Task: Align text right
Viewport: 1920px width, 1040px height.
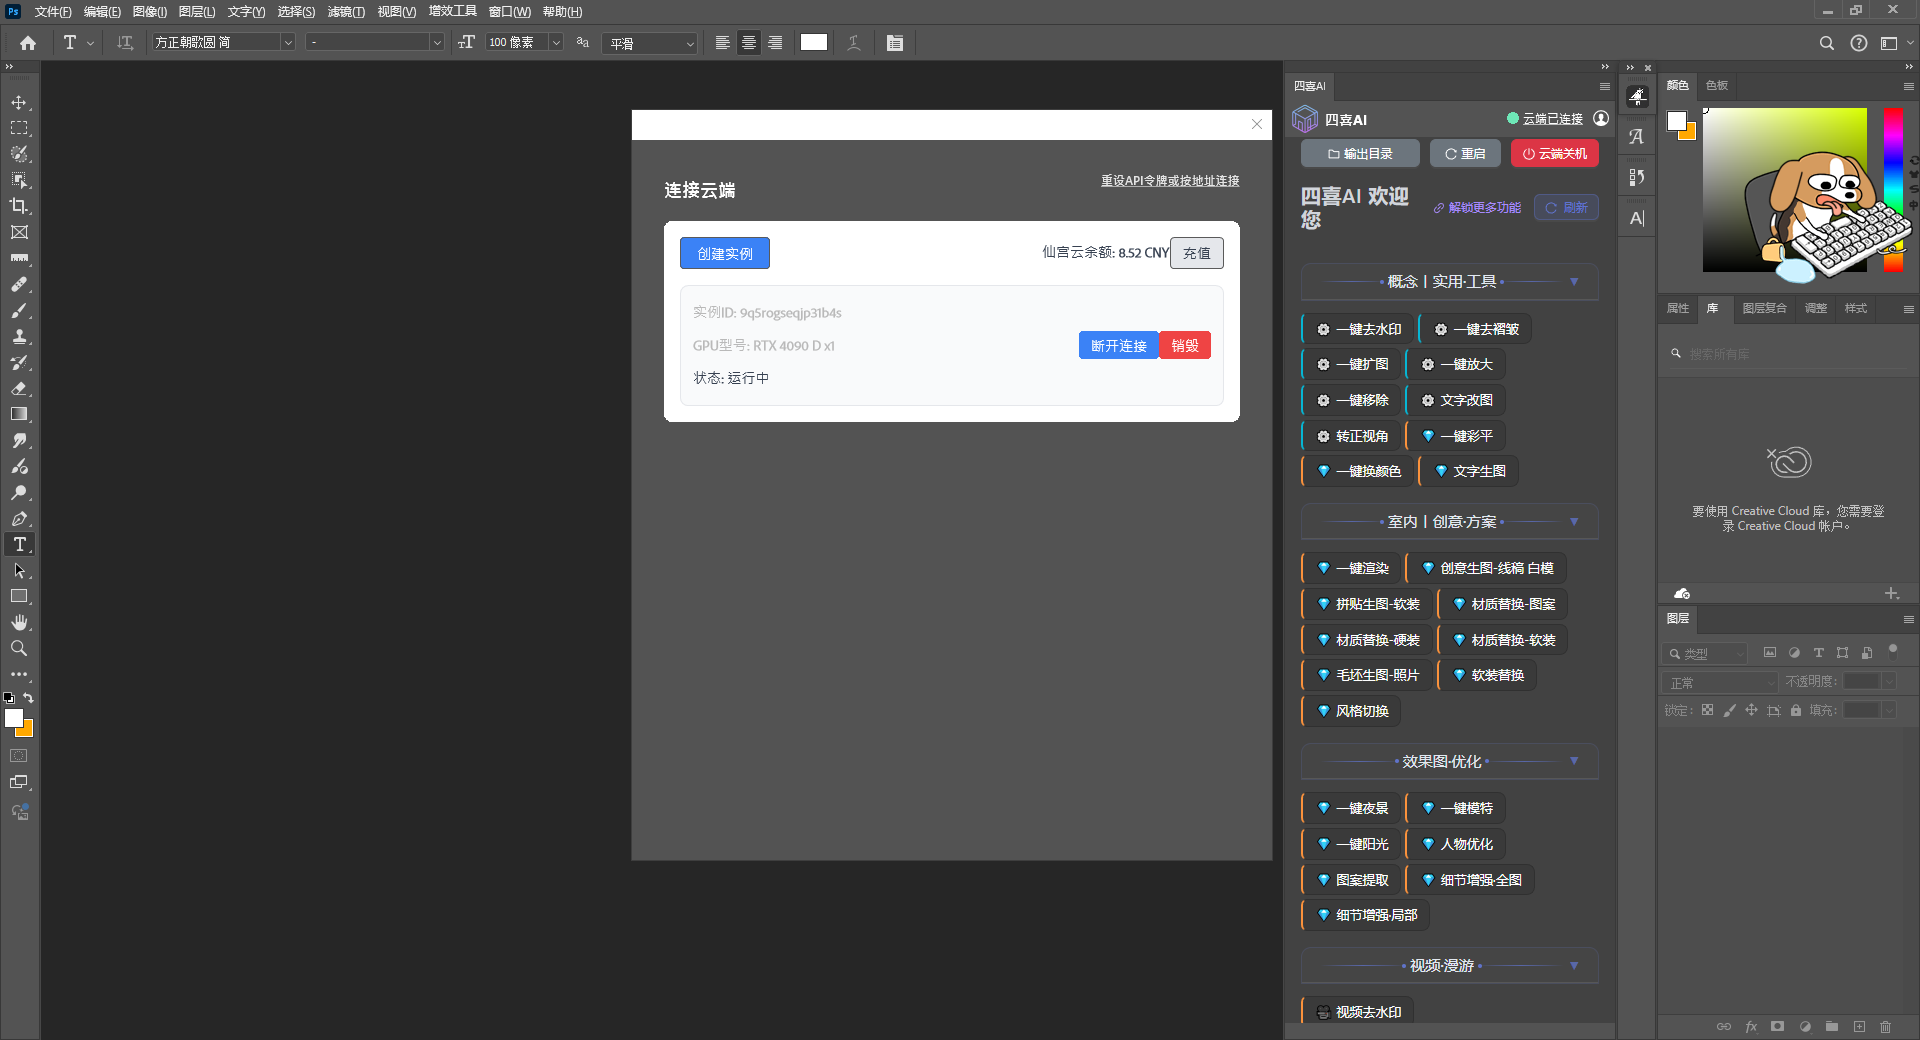Action: pos(775,43)
